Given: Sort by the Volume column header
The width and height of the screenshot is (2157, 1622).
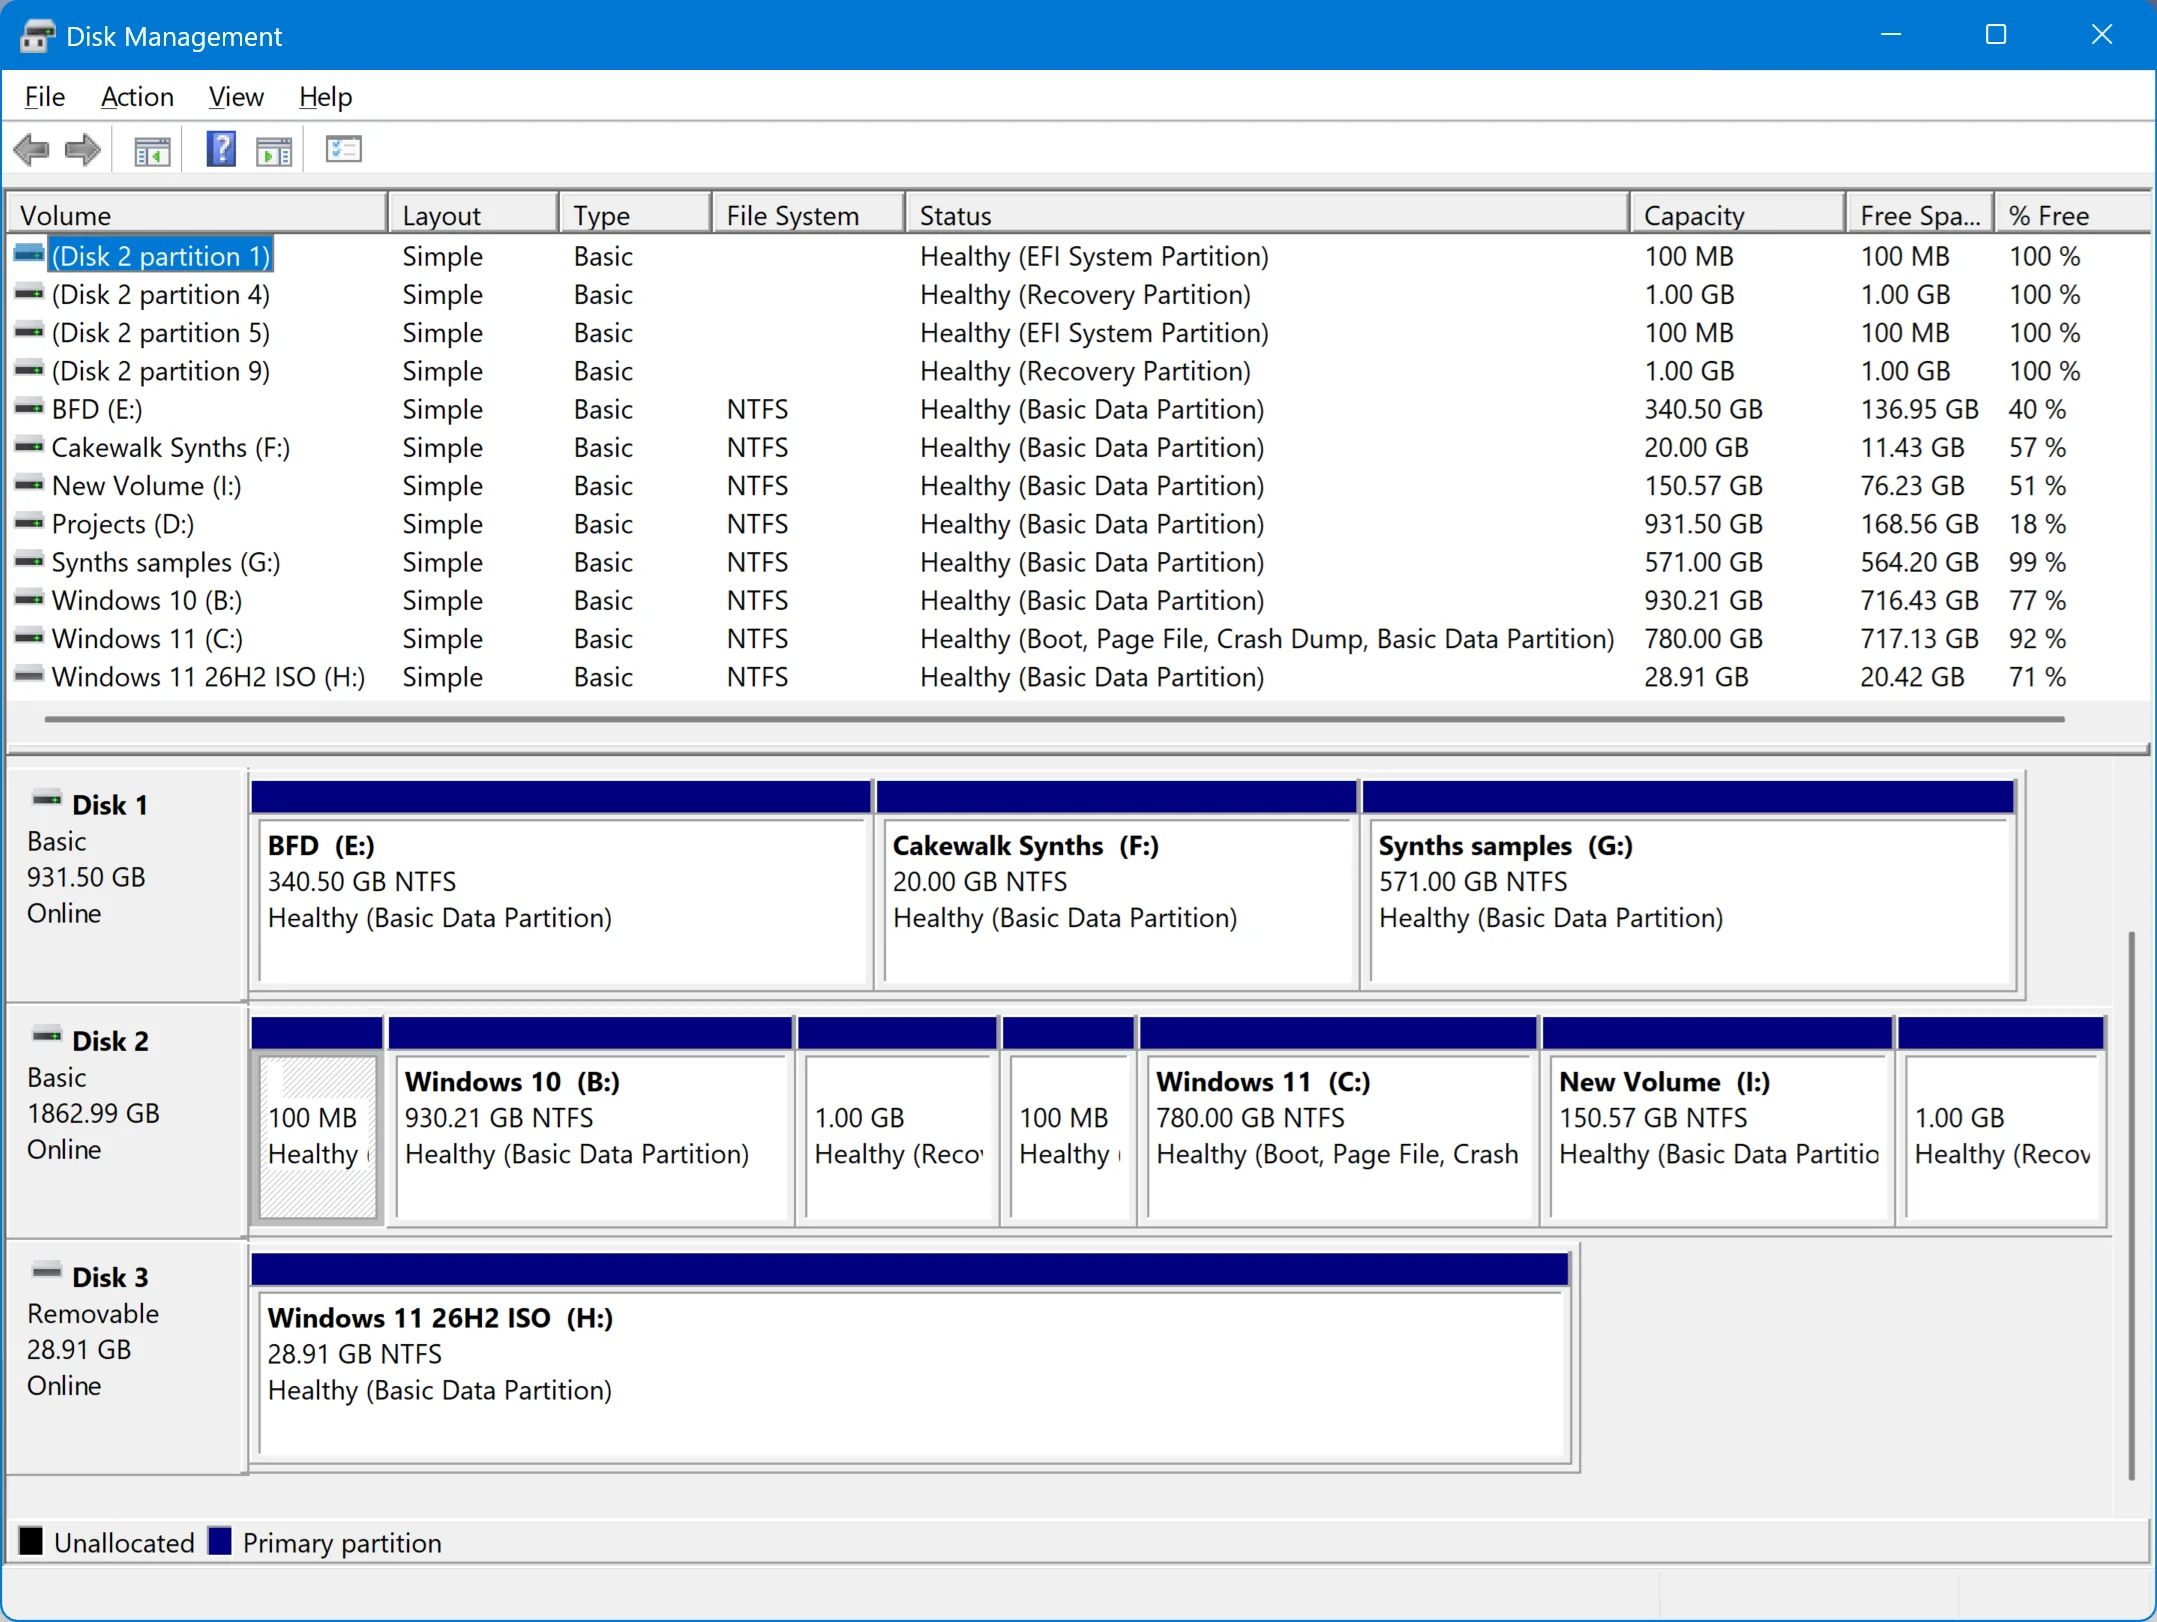Looking at the screenshot, I should pyautogui.click(x=198, y=215).
